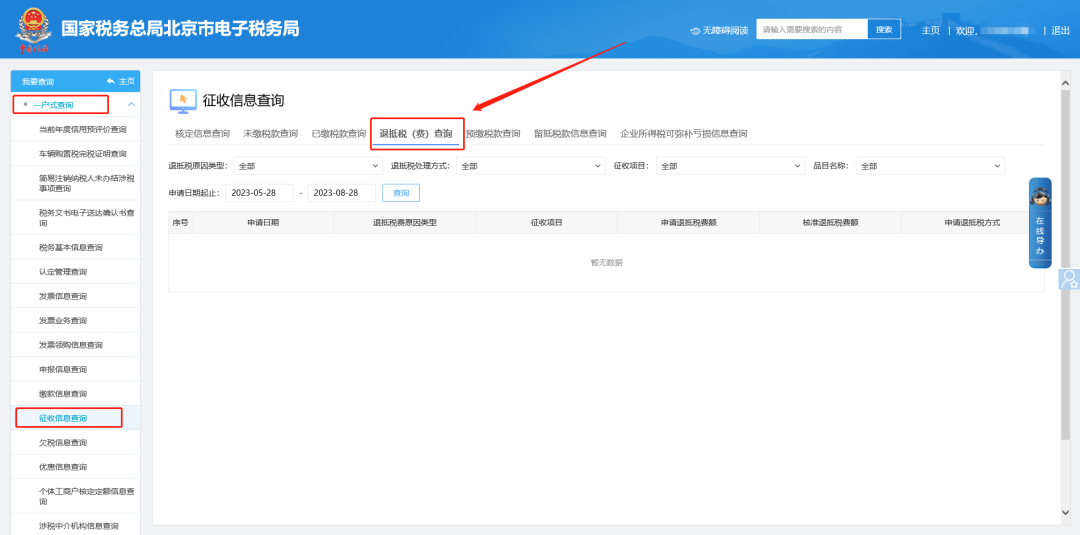Open the 征收项目 dropdown
The image size is (1080, 535).
730,166
